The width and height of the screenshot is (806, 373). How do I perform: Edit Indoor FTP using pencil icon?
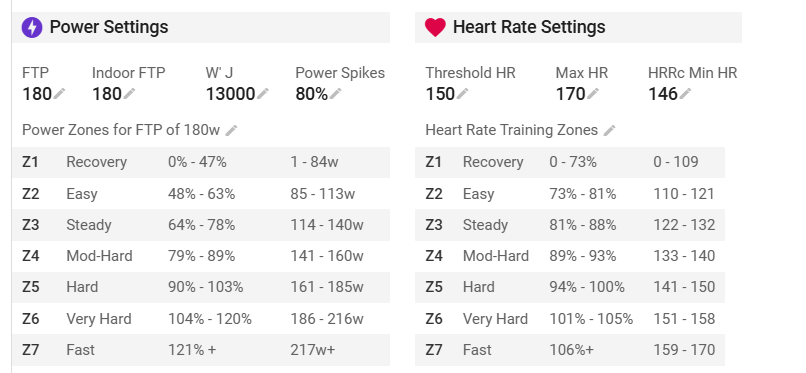(130, 94)
